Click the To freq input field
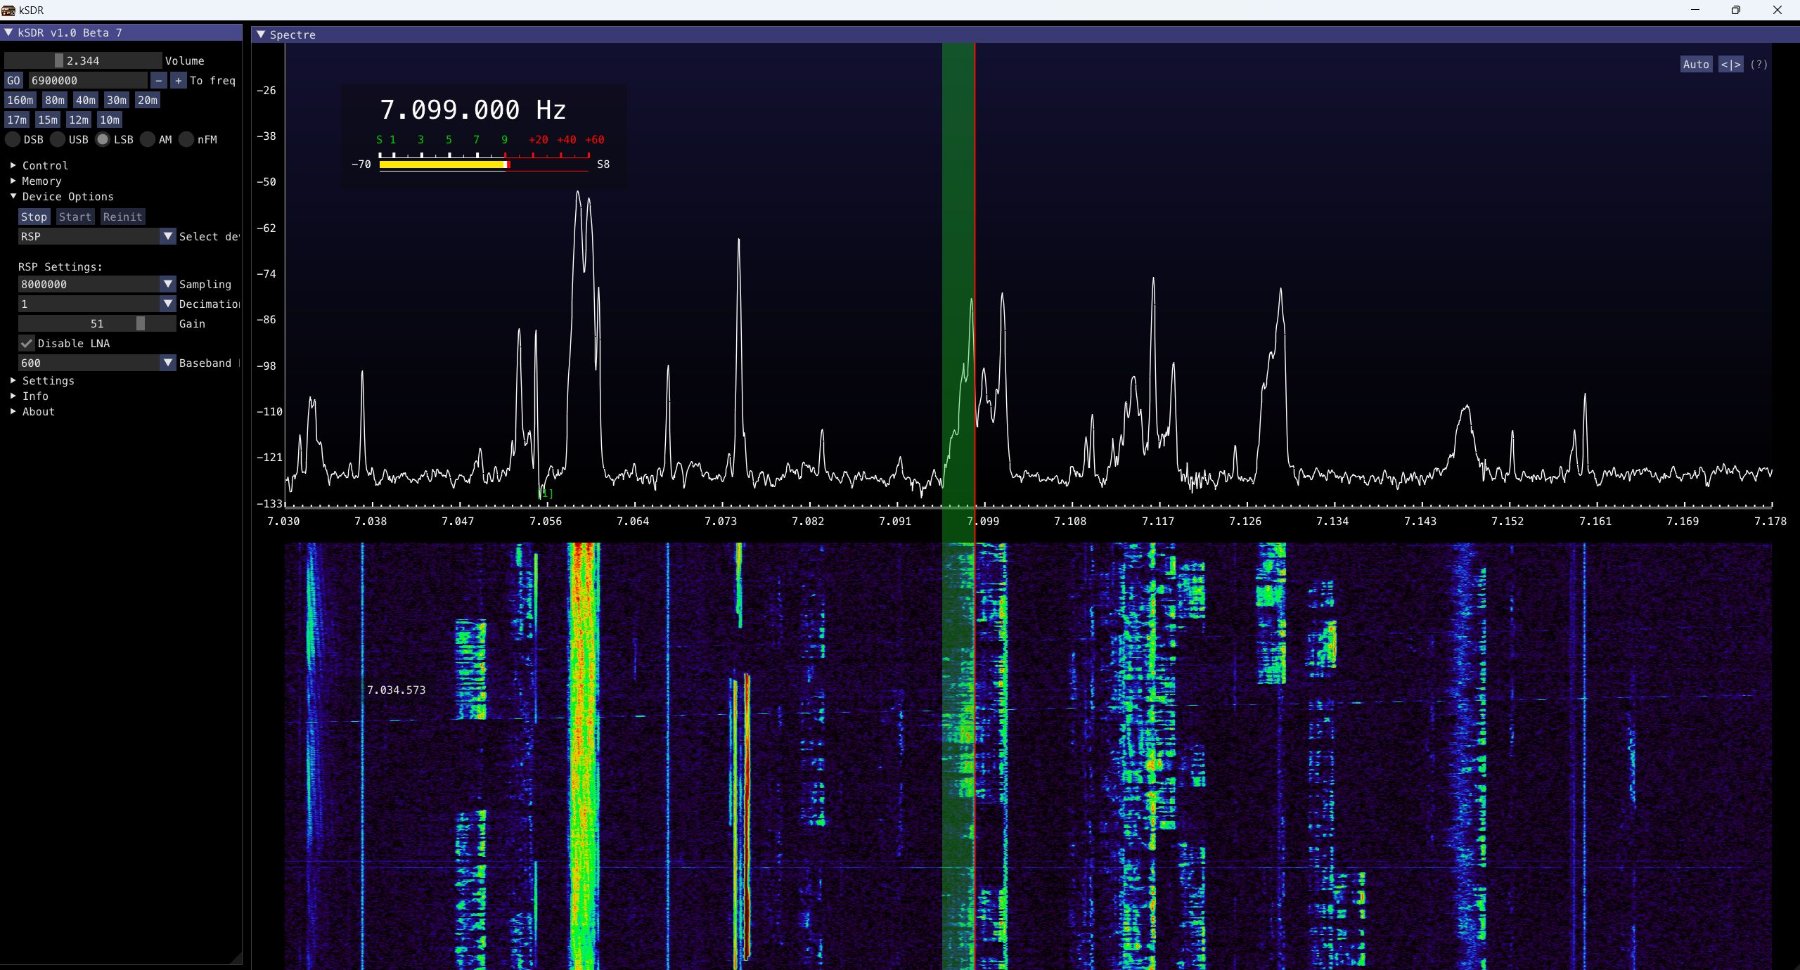 pos(87,81)
